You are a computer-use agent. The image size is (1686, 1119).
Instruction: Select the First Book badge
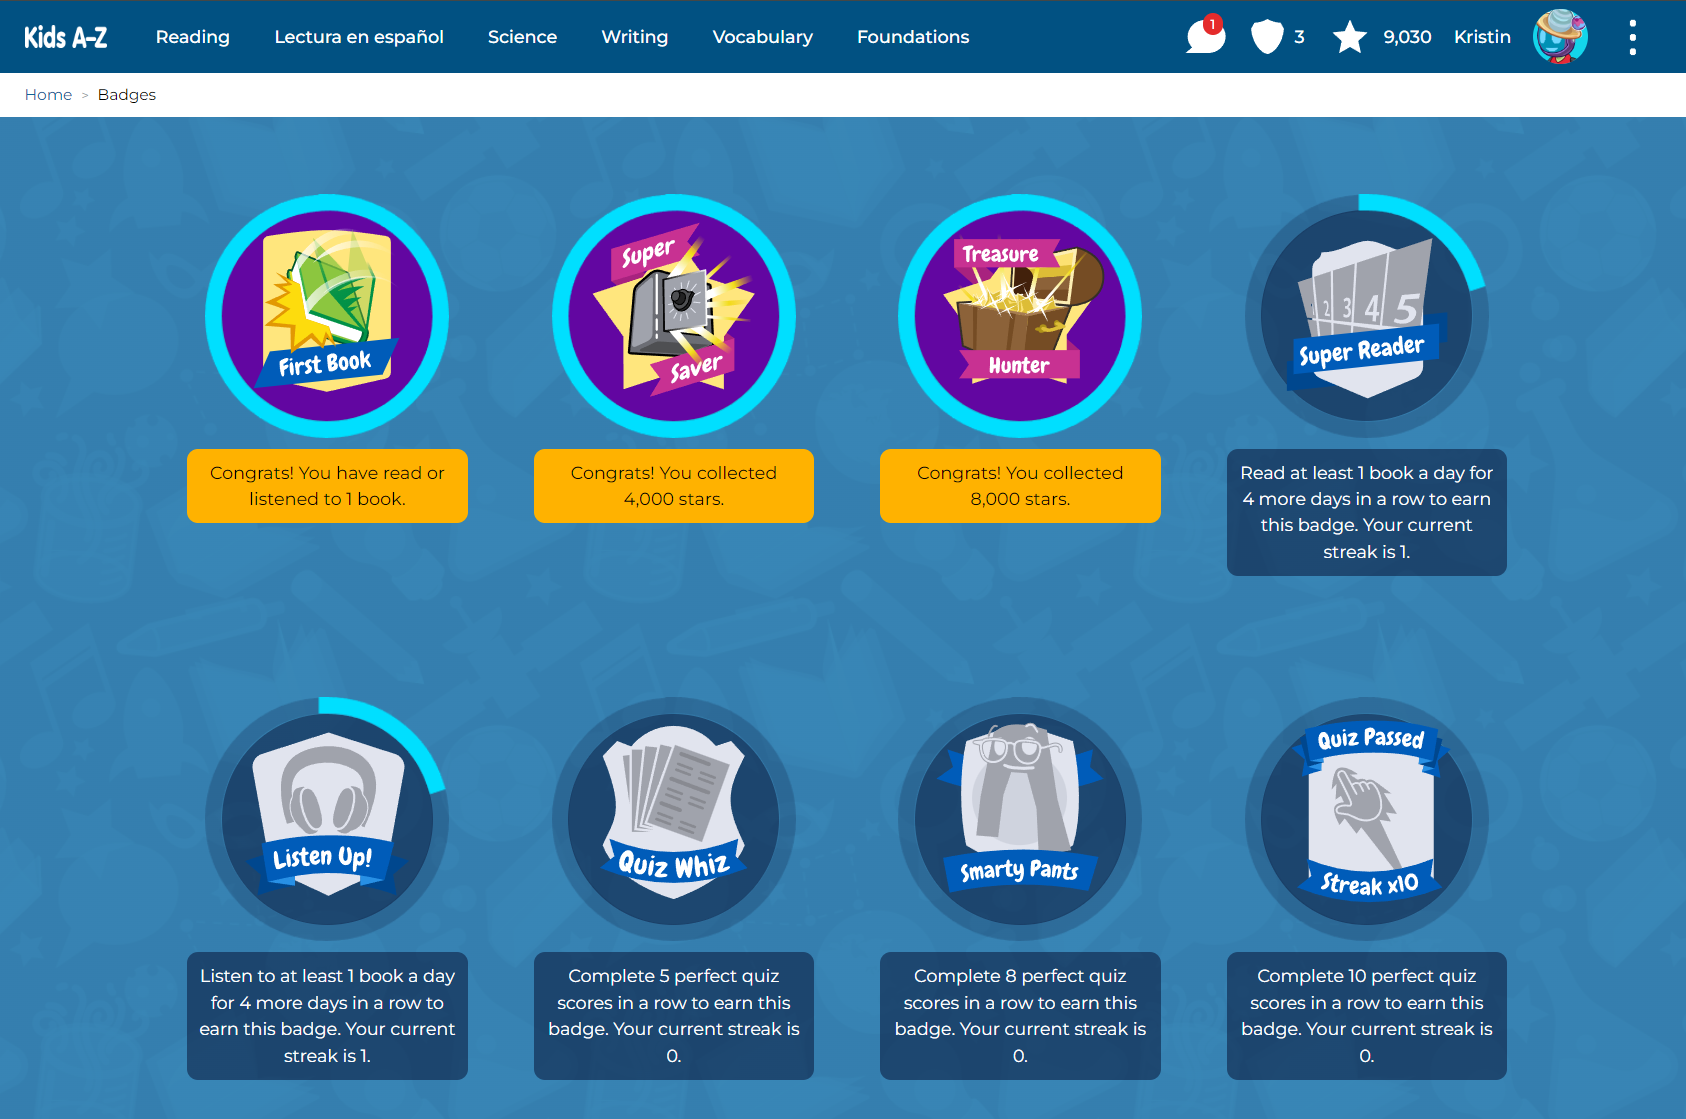click(327, 316)
